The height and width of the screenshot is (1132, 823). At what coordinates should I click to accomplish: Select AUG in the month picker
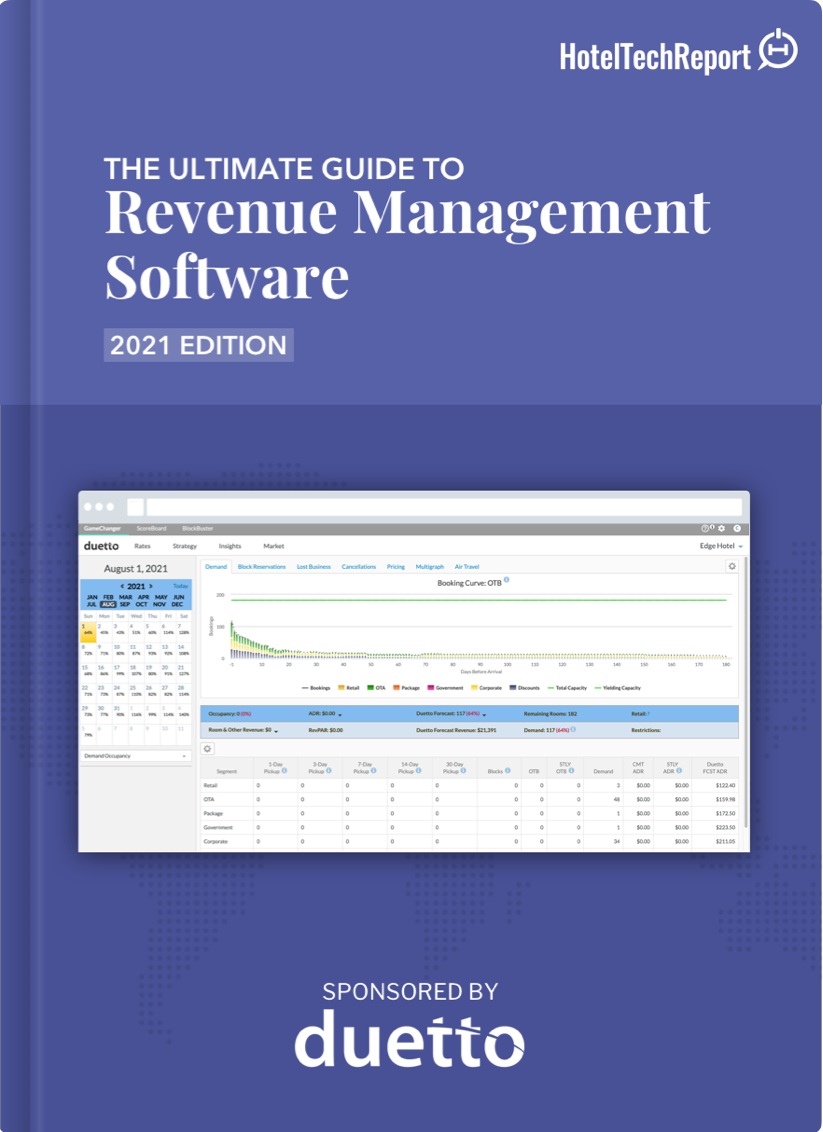(x=108, y=604)
